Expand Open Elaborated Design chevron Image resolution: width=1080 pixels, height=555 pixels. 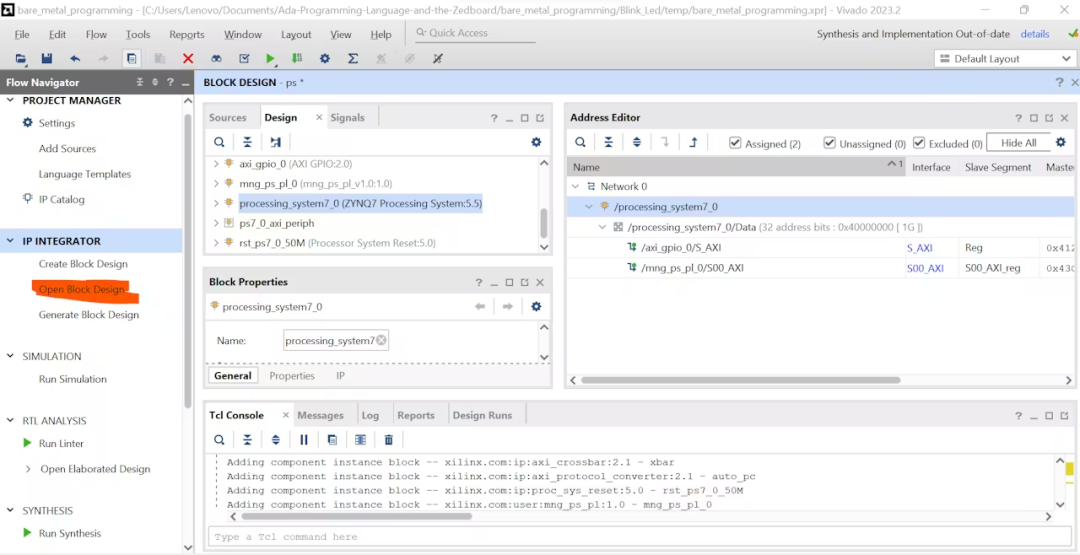[x=28, y=469]
